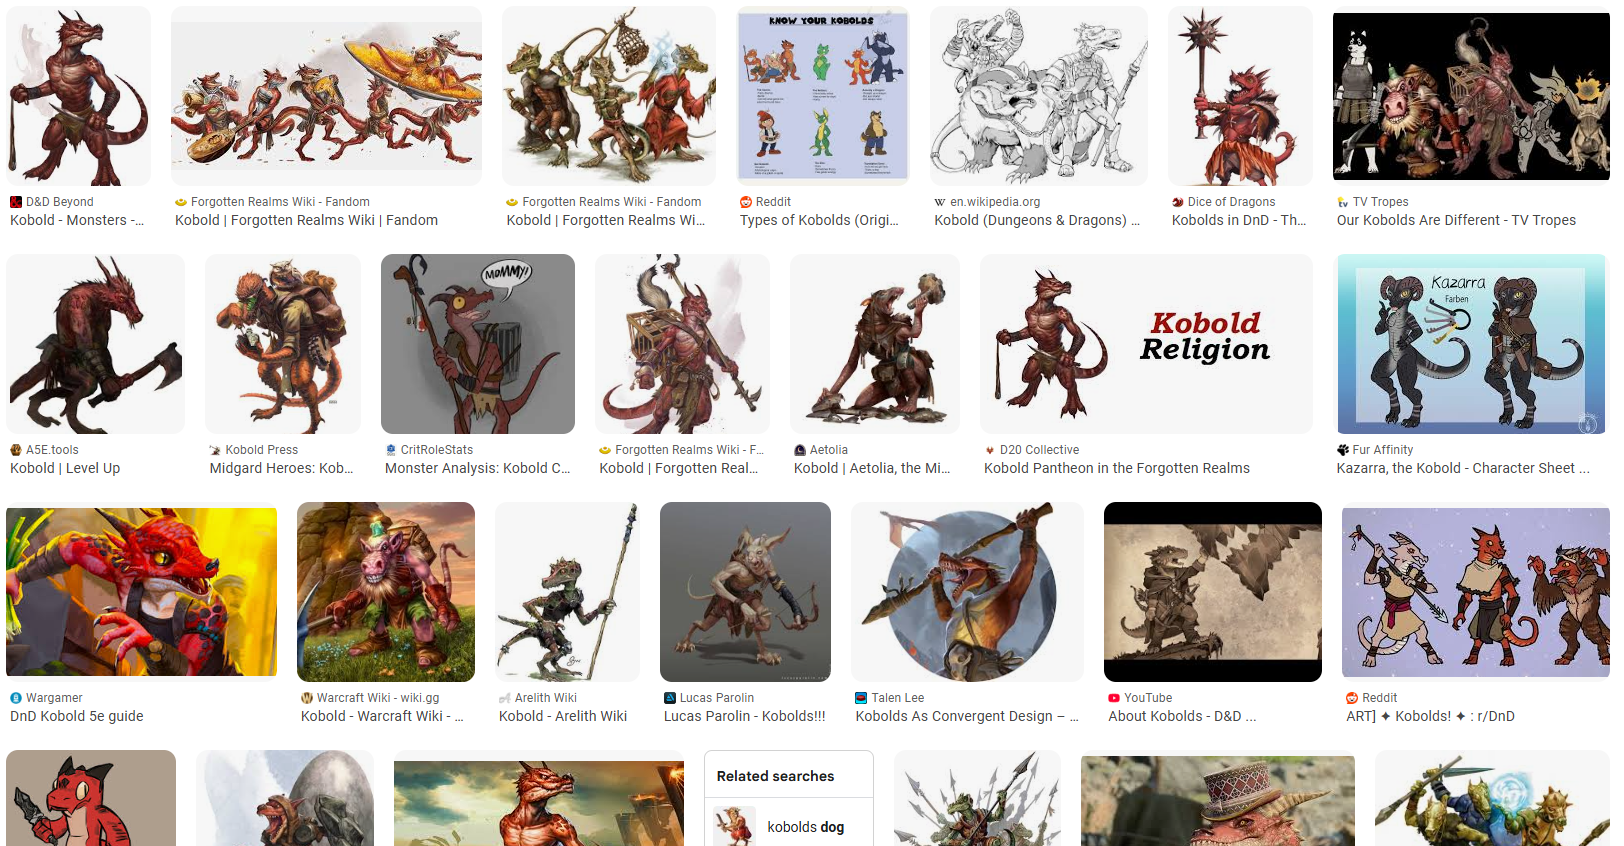Open the Kobold Press Midgard Heroes thumbnail

(x=283, y=344)
